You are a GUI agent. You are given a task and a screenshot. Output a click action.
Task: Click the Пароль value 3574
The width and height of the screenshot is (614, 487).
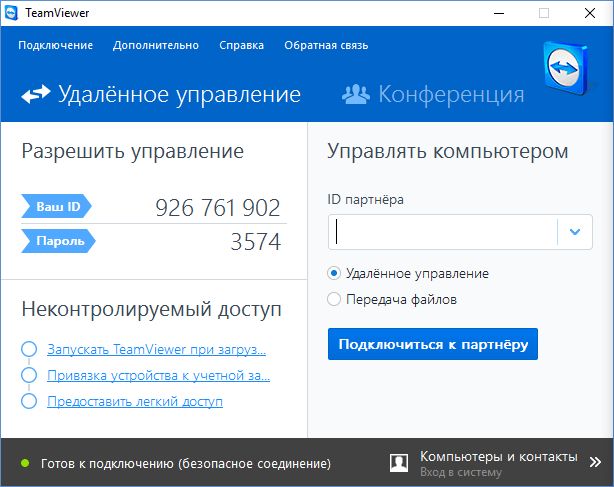click(x=255, y=241)
